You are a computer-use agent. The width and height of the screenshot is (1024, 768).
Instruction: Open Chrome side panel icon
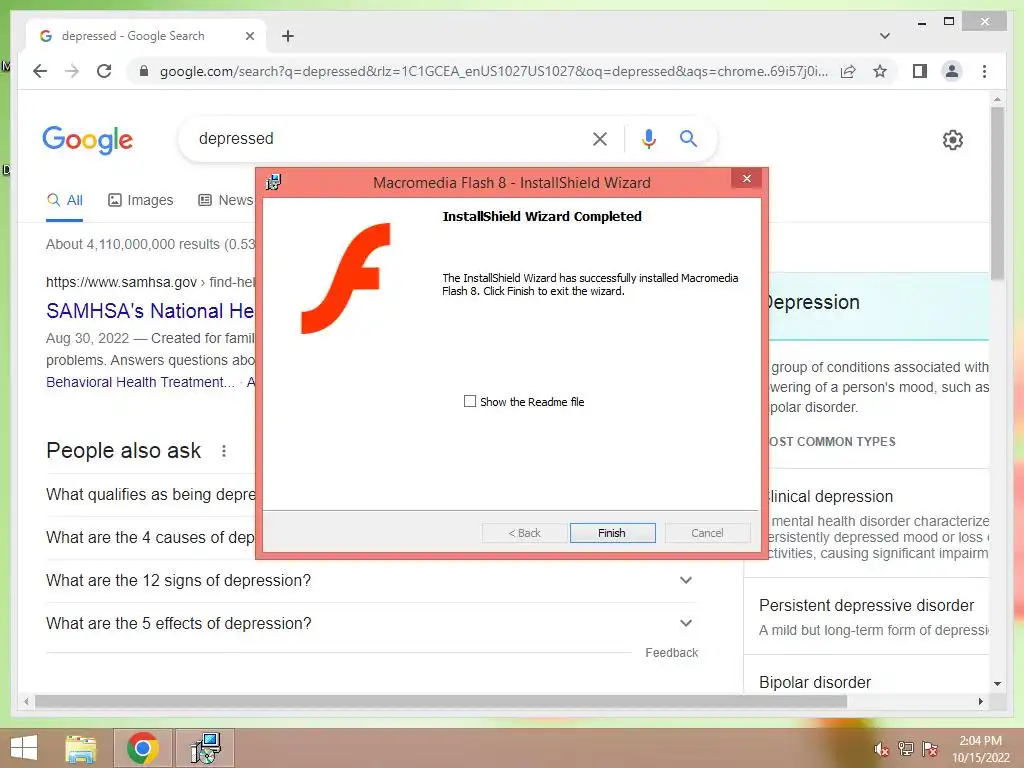920,71
